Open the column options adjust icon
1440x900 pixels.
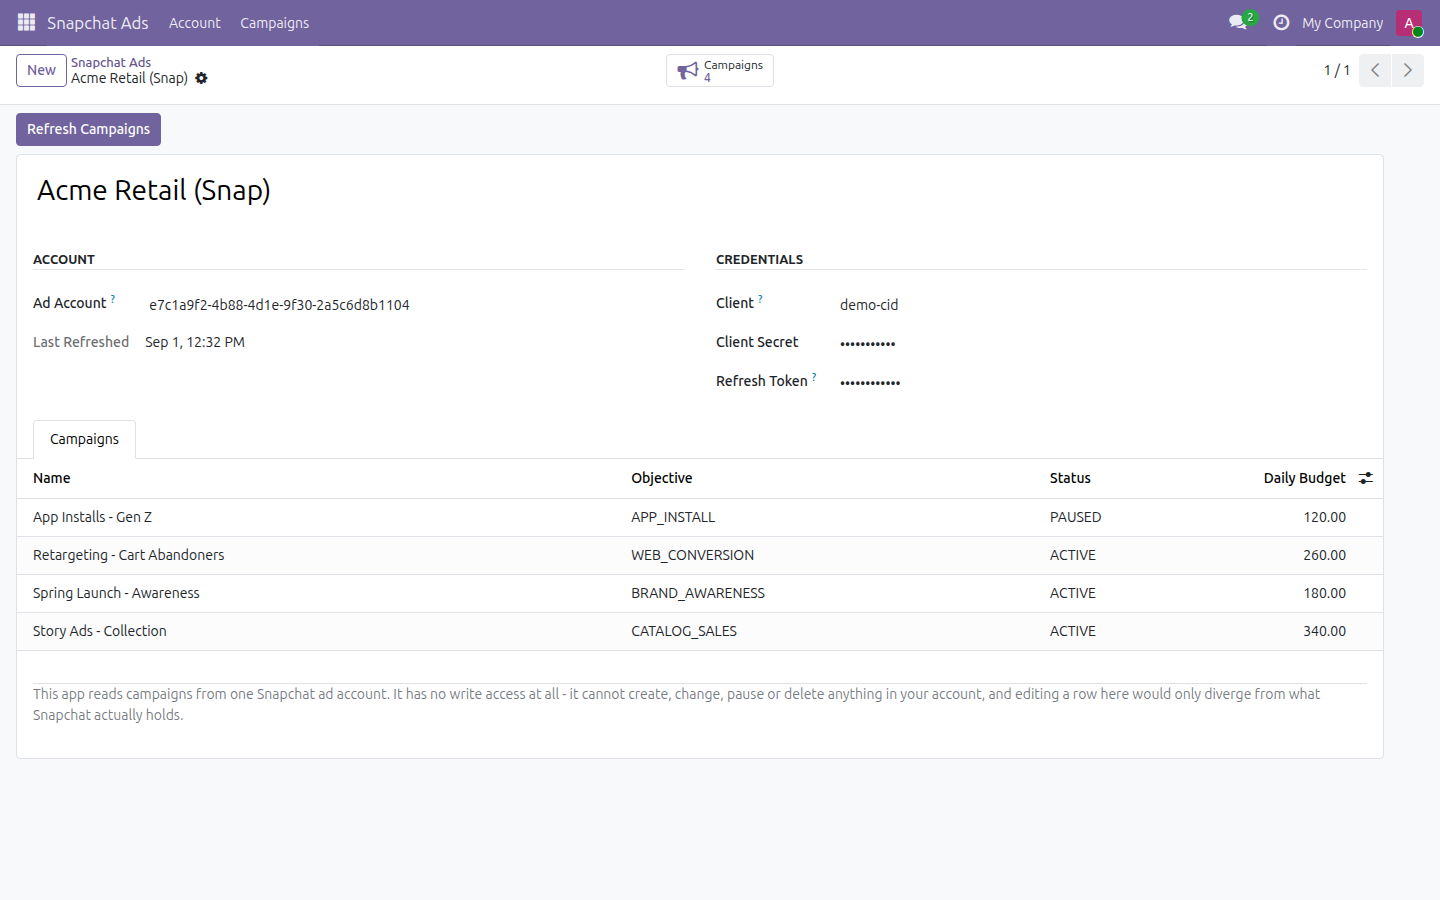pyautogui.click(x=1366, y=478)
